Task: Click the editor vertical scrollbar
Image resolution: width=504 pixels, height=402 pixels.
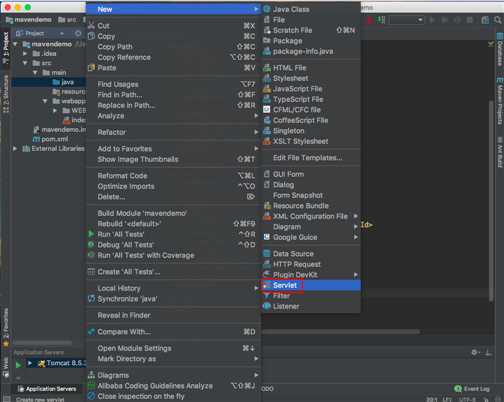Action: click(491, 200)
